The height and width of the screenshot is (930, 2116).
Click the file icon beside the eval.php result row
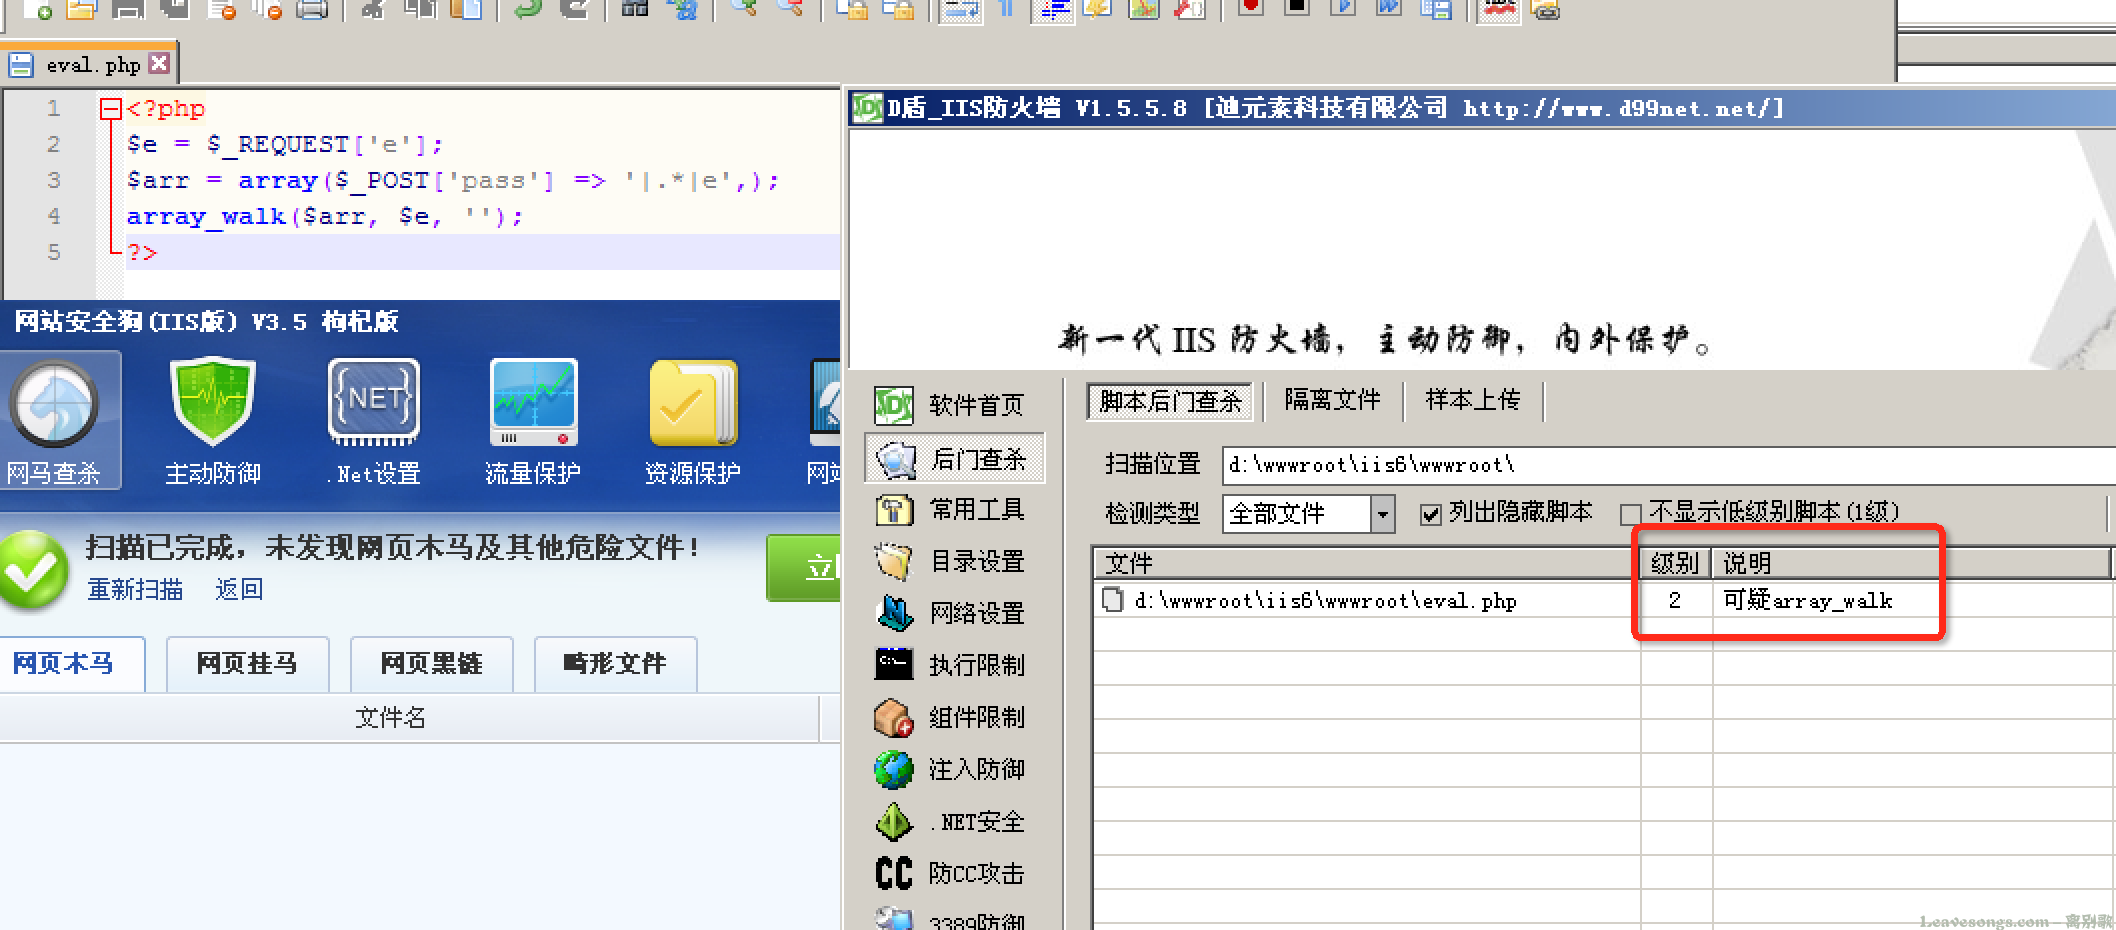[1112, 600]
